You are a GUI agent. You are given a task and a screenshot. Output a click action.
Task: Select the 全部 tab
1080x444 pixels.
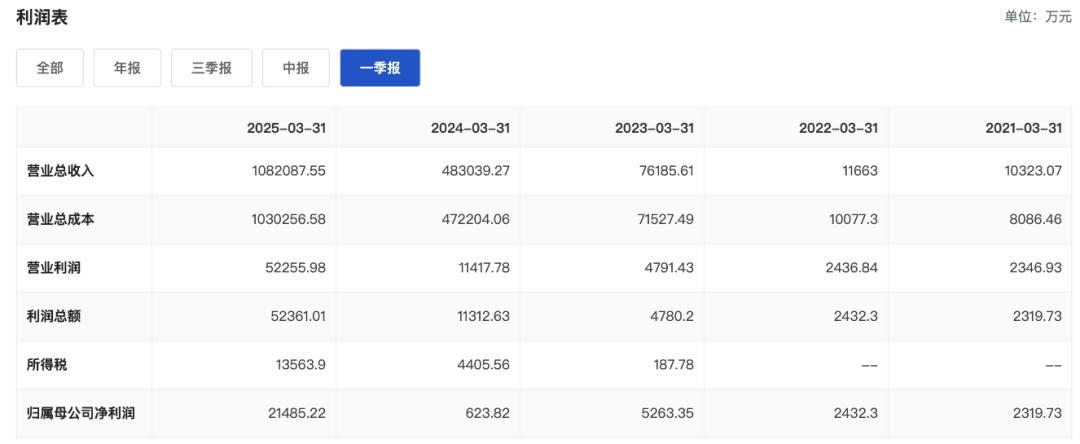tap(50, 68)
